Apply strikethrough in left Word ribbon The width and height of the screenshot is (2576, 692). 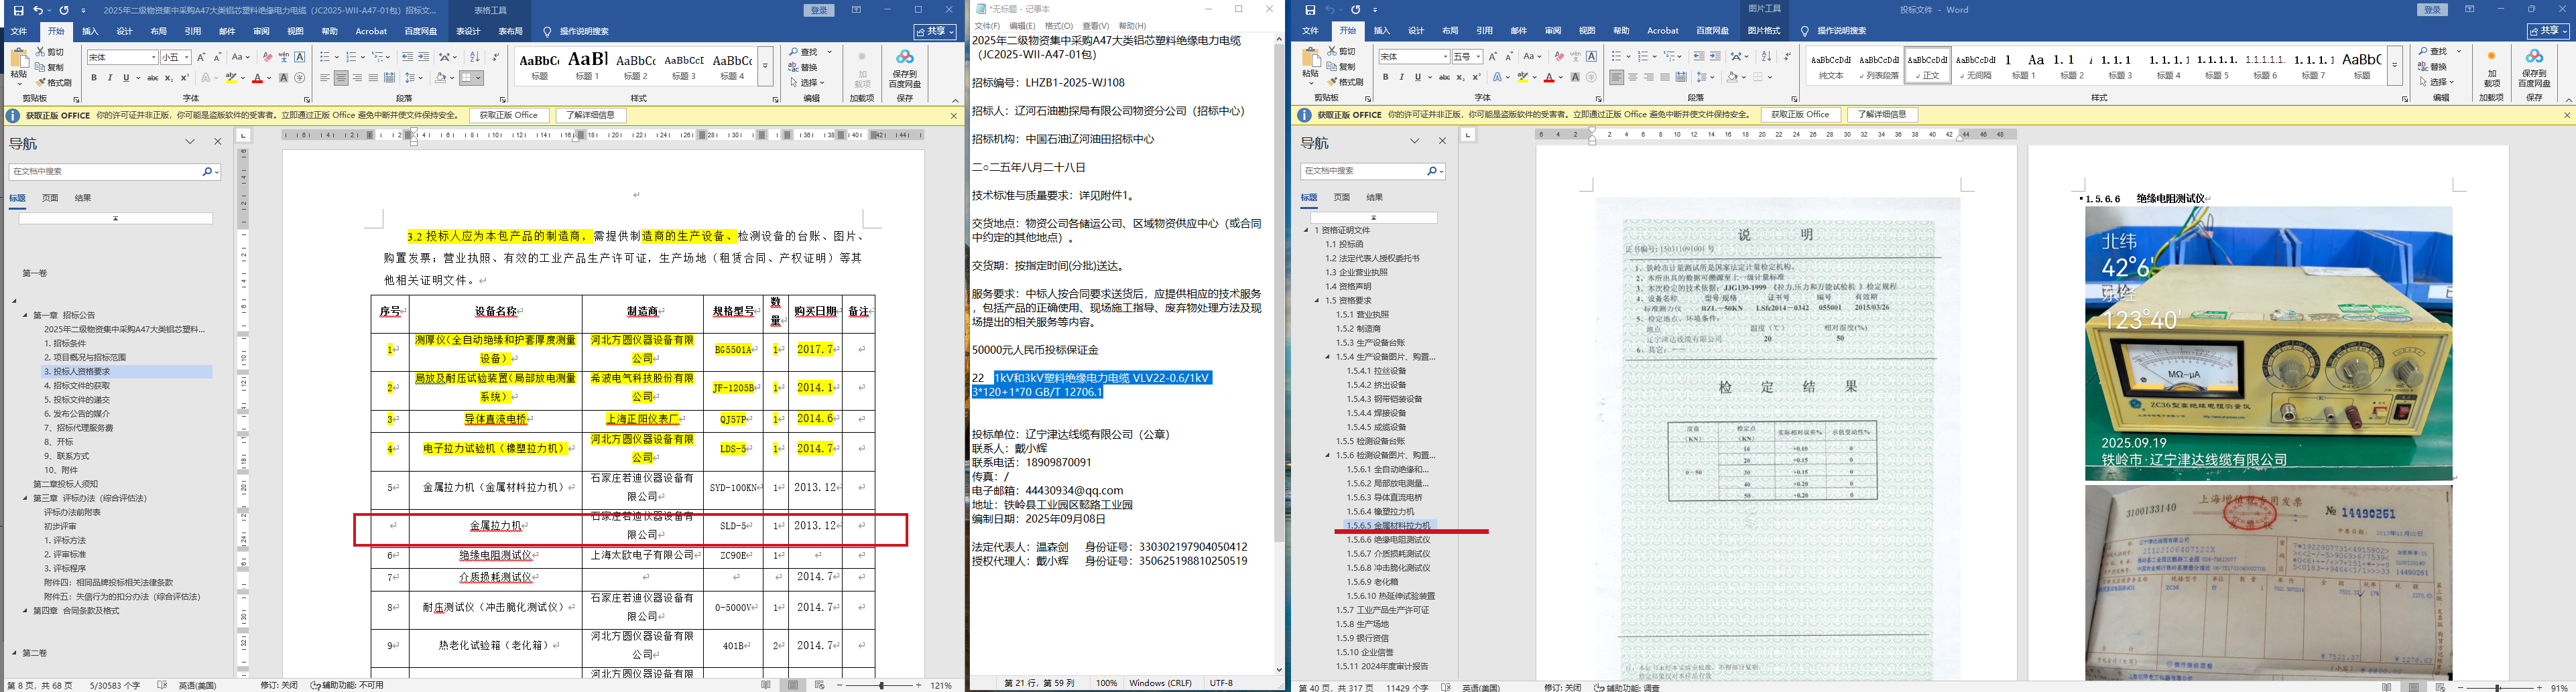pos(153,78)
